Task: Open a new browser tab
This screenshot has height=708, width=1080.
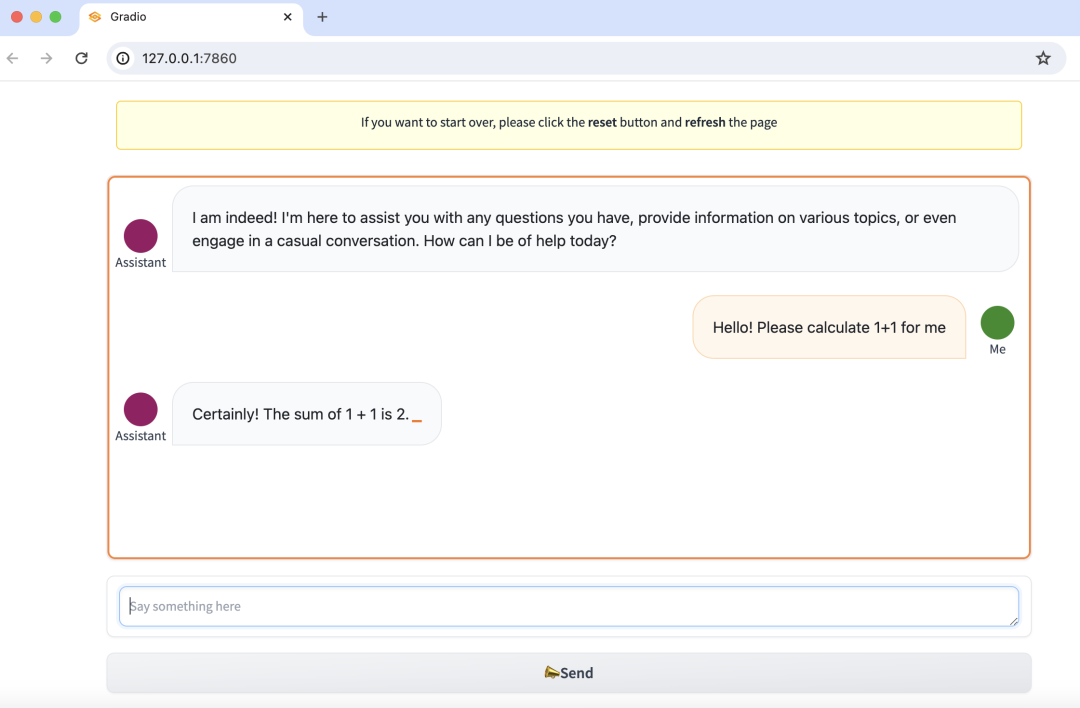Action: point(322,17)
